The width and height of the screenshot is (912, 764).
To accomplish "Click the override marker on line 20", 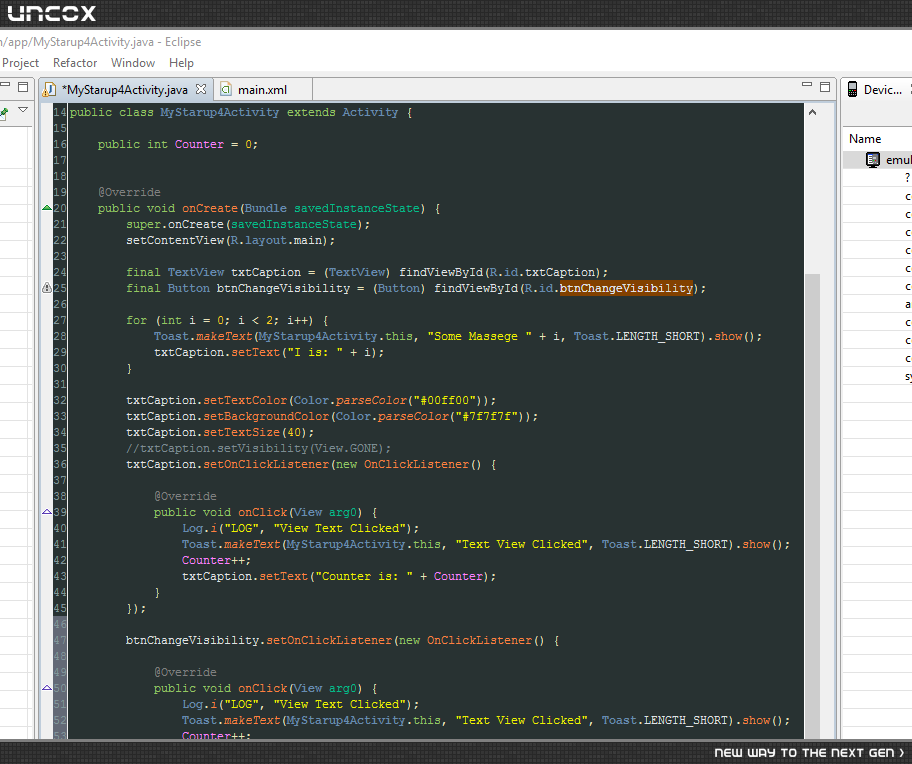I will pyautogui.click(x=47, y=208).
